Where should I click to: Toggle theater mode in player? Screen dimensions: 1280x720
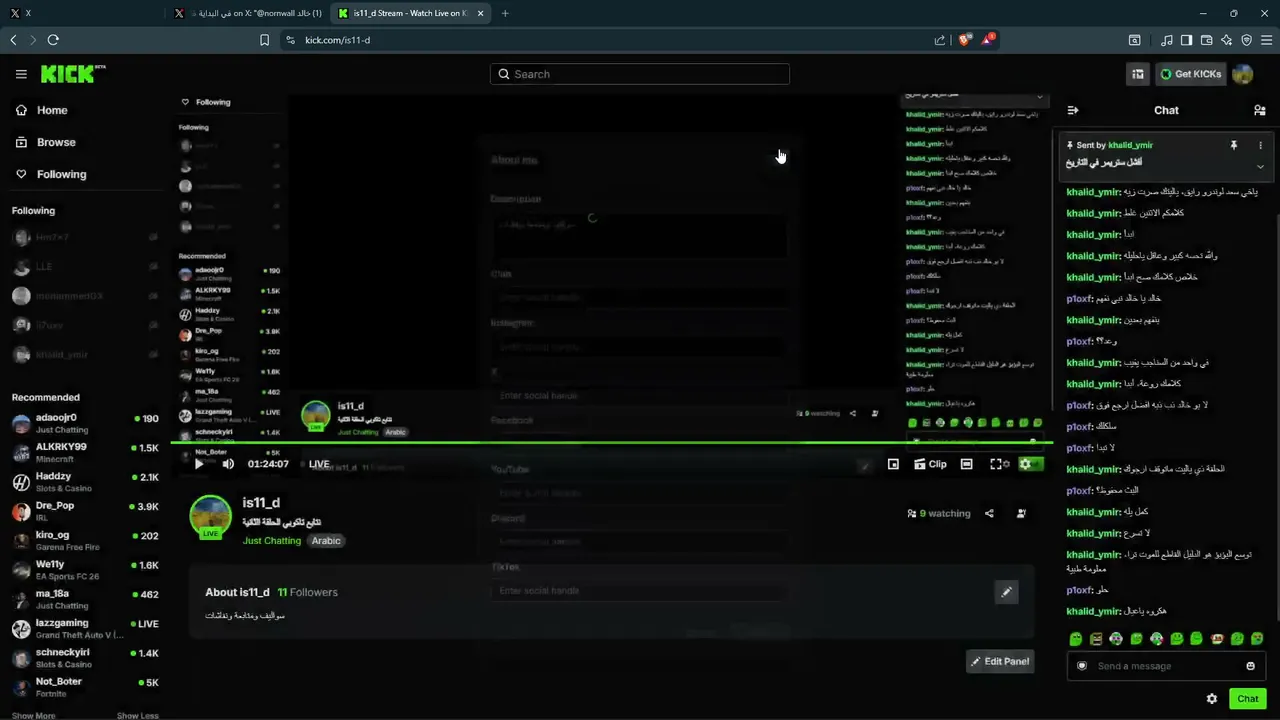tap(966, 464)
